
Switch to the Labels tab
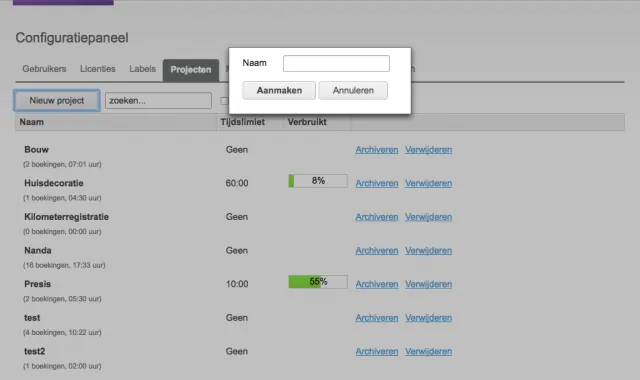[142, 69]
